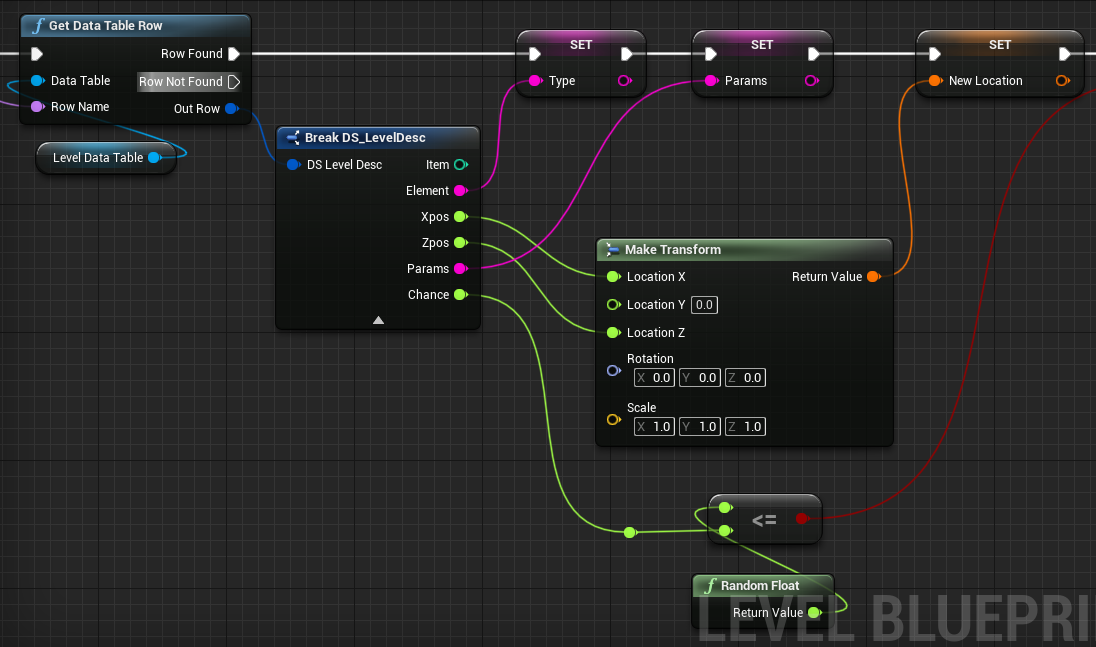Select the Get Data Table Row node title
This screenshot has height=647, width=1096.
tap(106, 26)
